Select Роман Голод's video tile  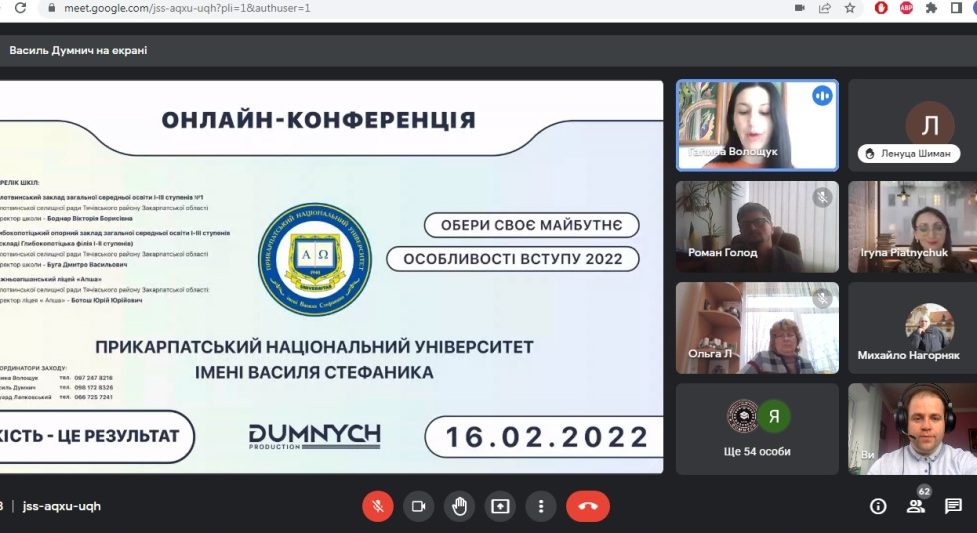(x=757, y=226)
